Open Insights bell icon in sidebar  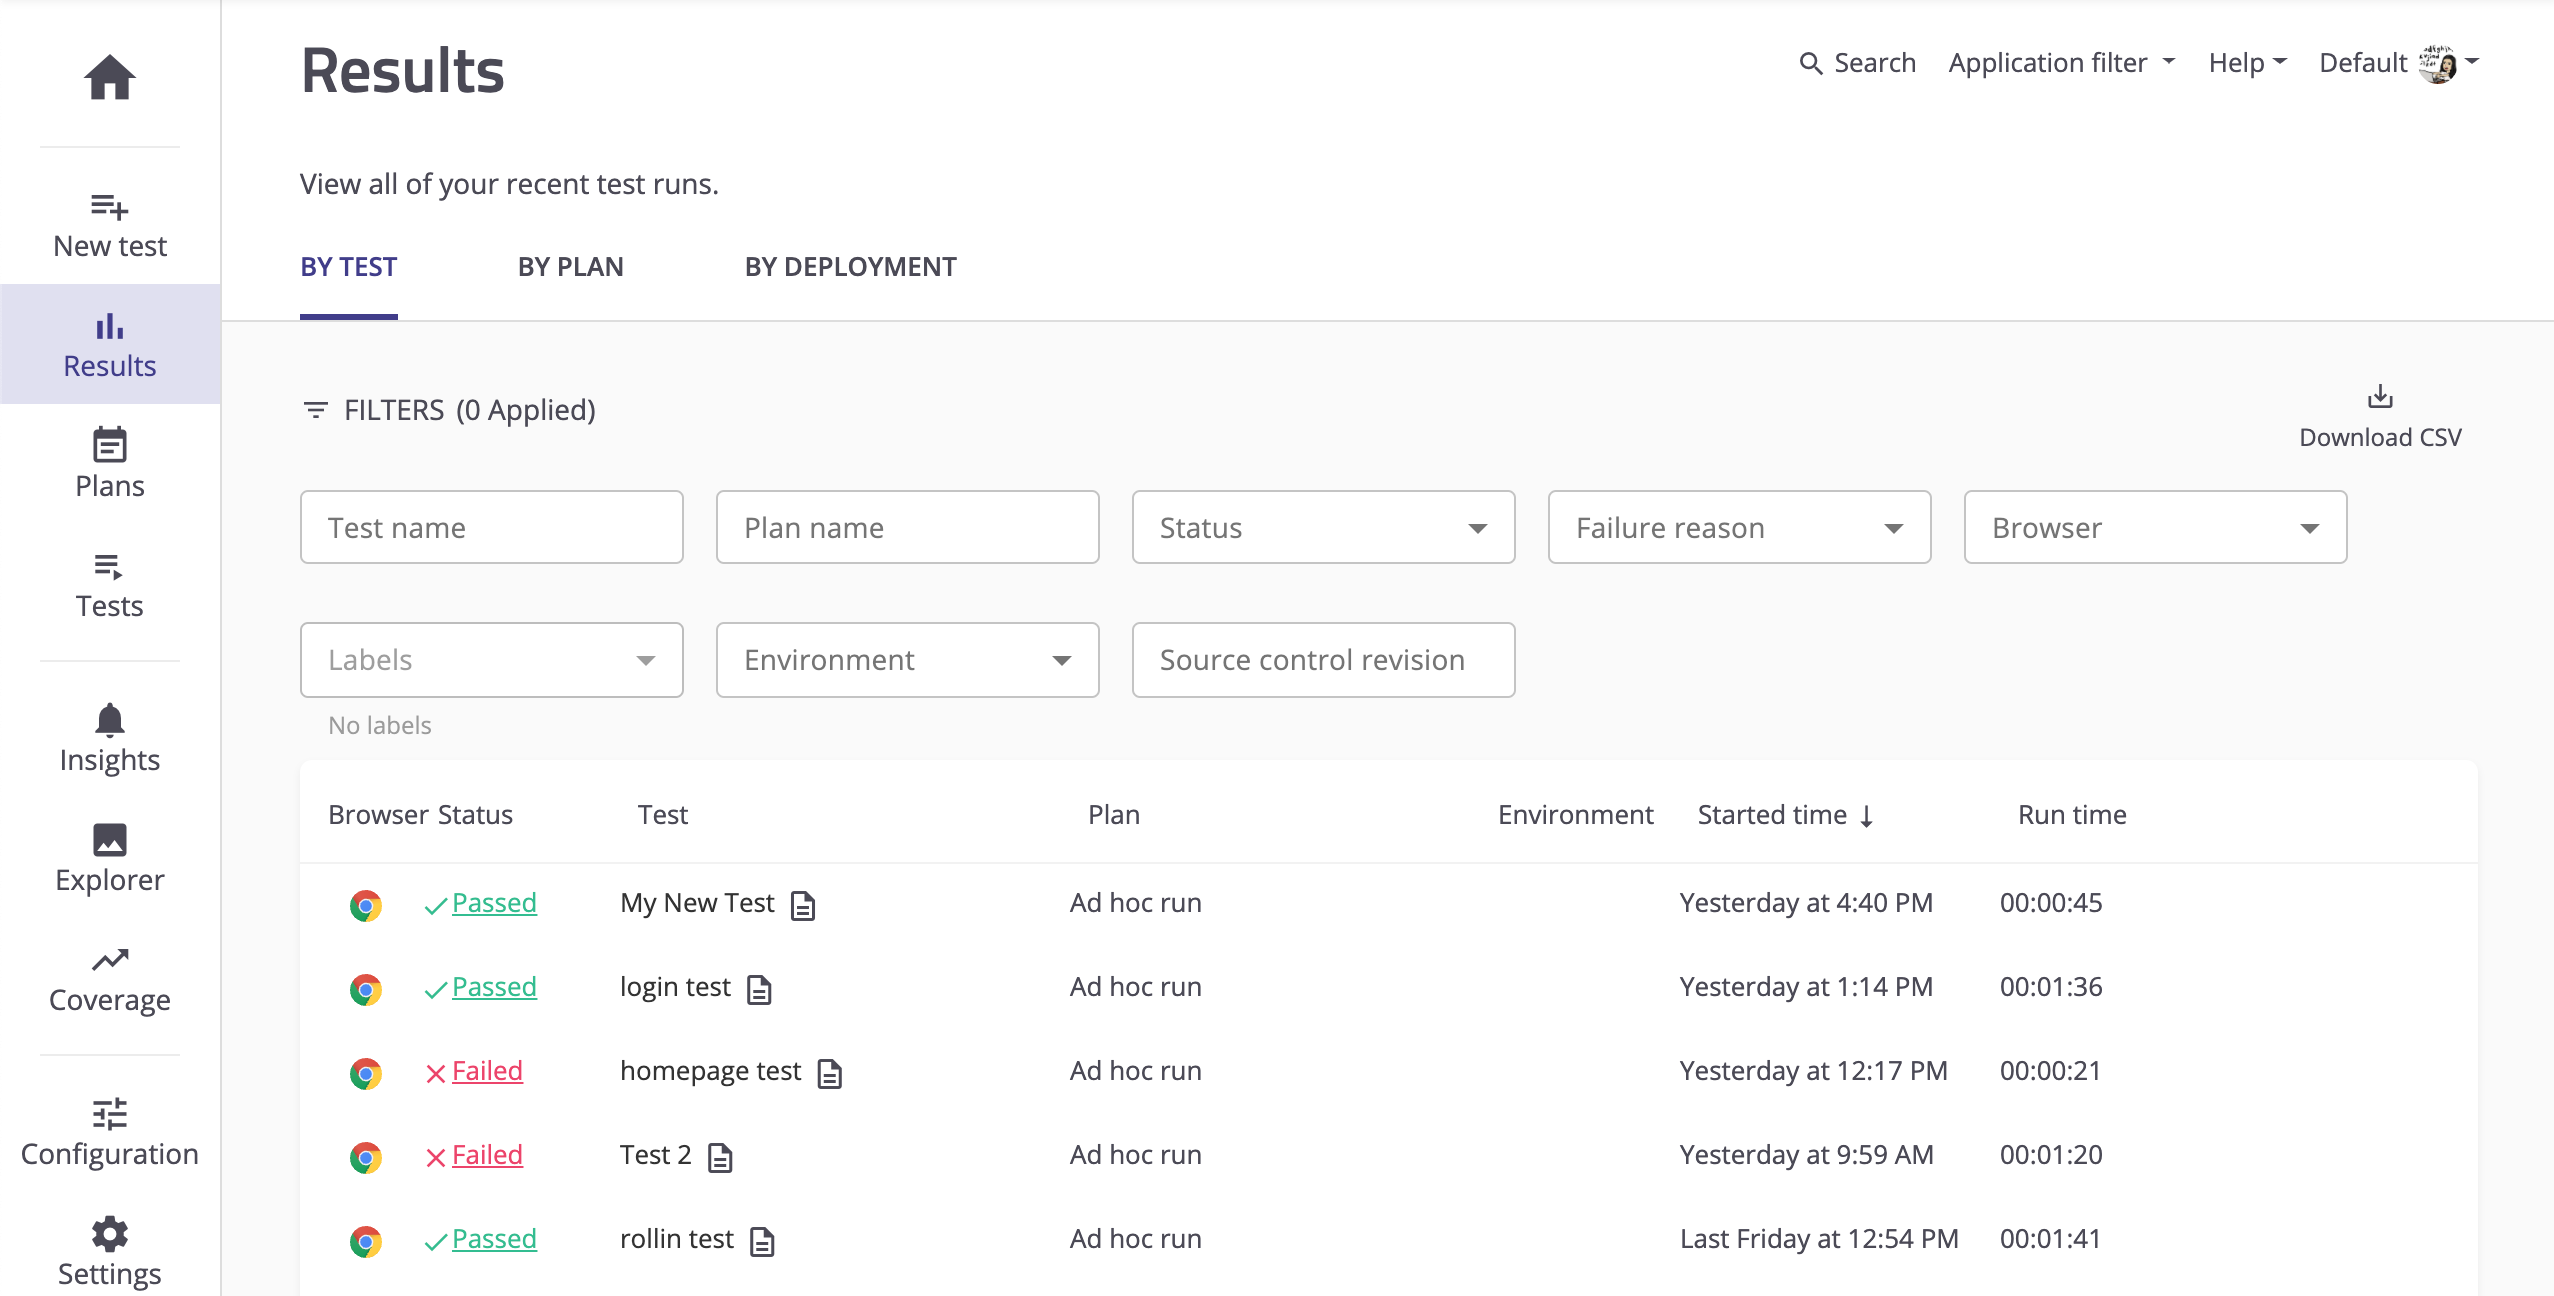(110, 720)
